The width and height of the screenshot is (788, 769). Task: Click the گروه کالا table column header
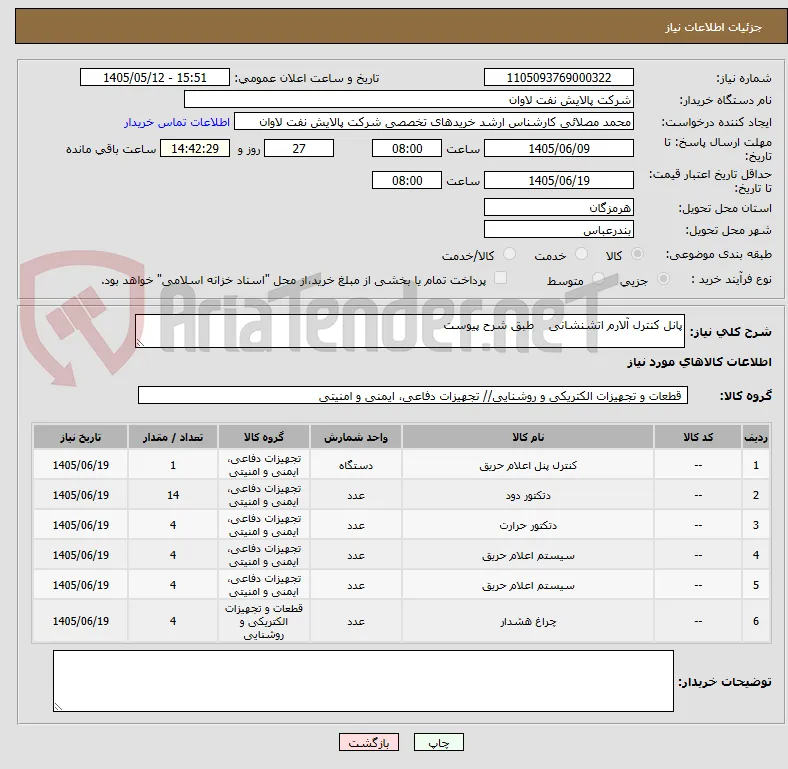tap(264, 437)
